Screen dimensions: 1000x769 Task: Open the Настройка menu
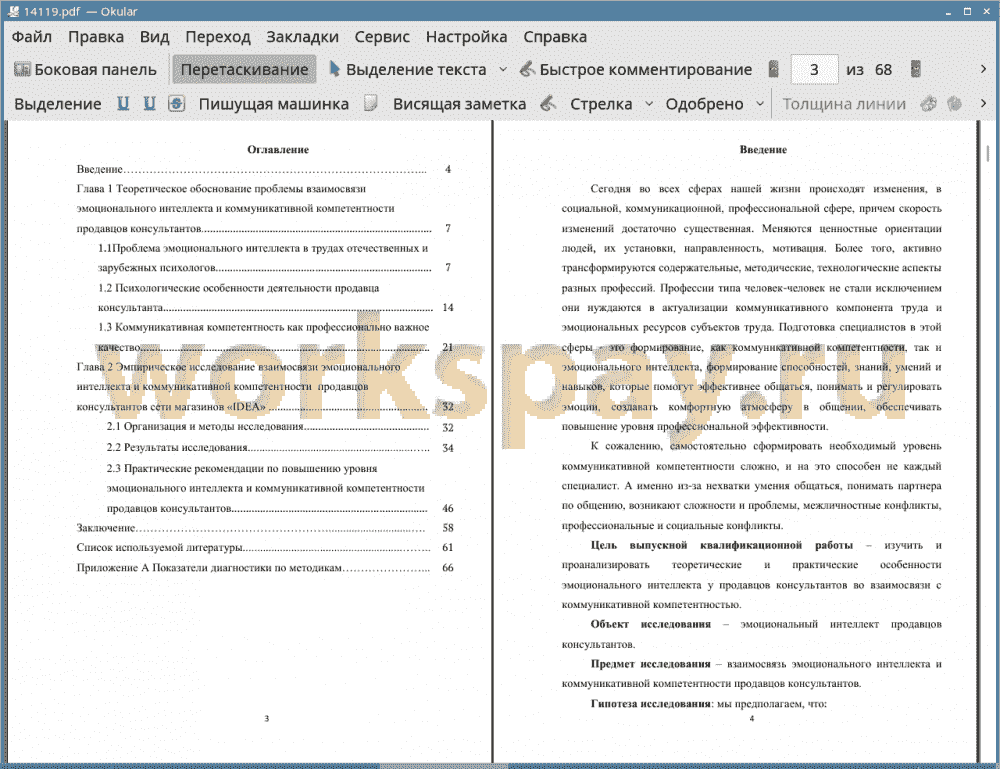coord(466,37)
